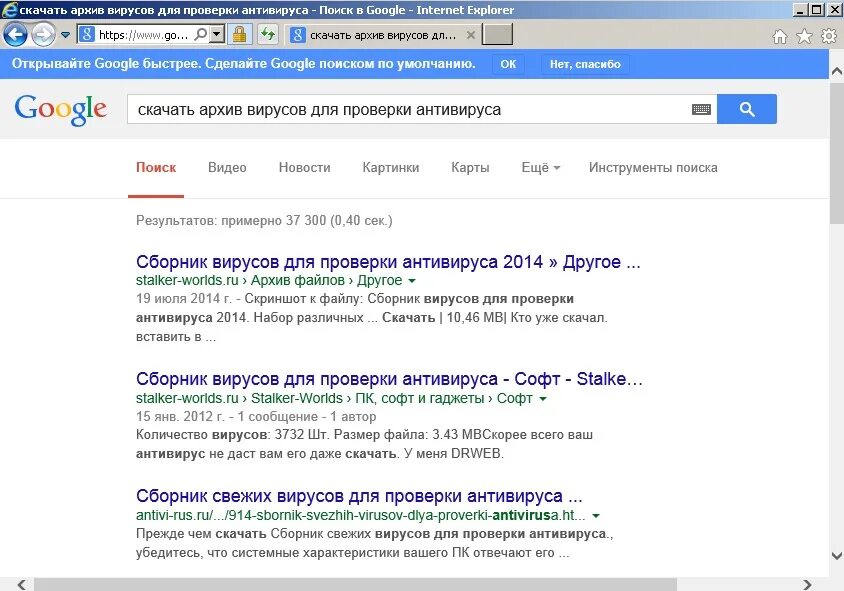844x591 pixels.
Task: Switch to the Новости tab
Action: point(305,167)
